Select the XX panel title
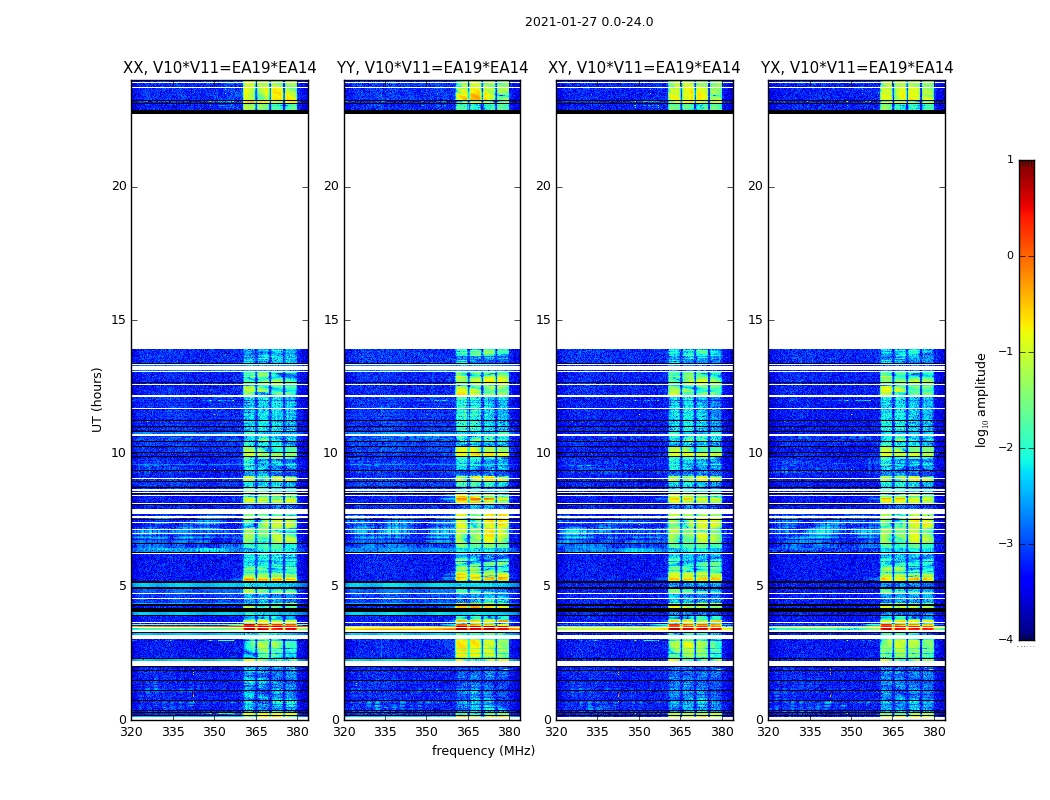The image size is (1050, 800). (219, 68)
